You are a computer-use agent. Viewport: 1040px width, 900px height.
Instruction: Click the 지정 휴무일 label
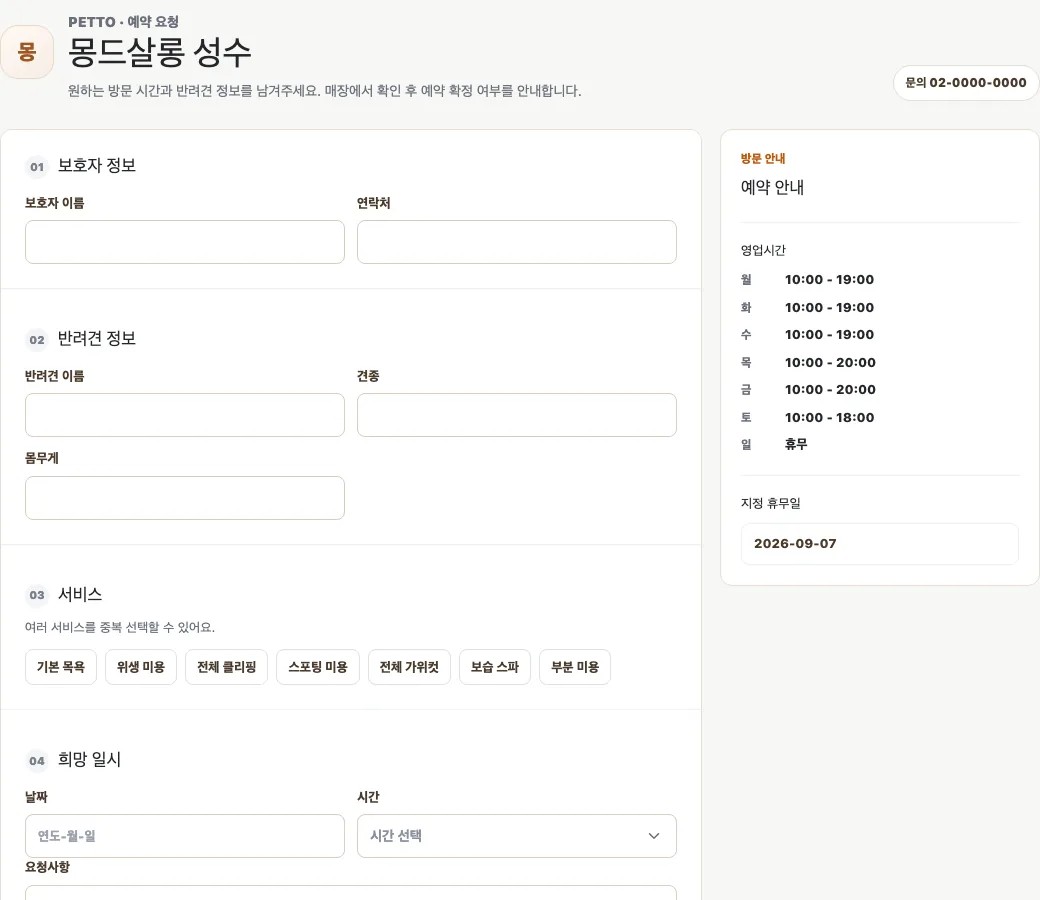coord(771,504)
